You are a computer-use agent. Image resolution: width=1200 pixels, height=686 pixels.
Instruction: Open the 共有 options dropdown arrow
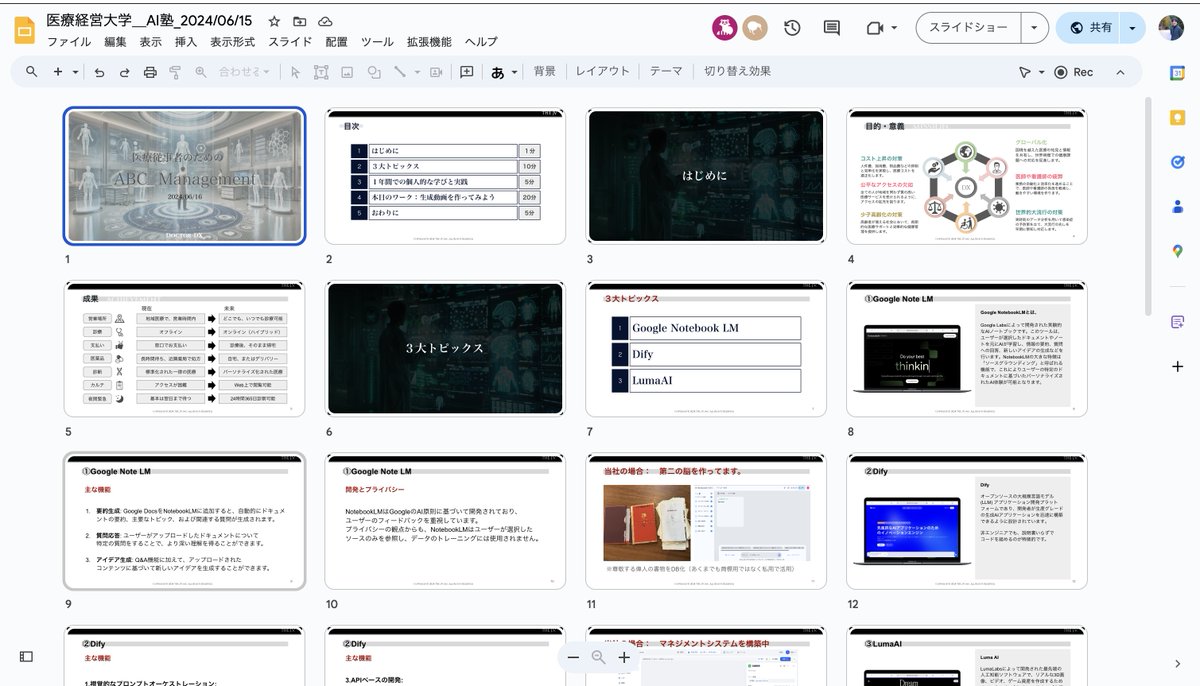1132,28
